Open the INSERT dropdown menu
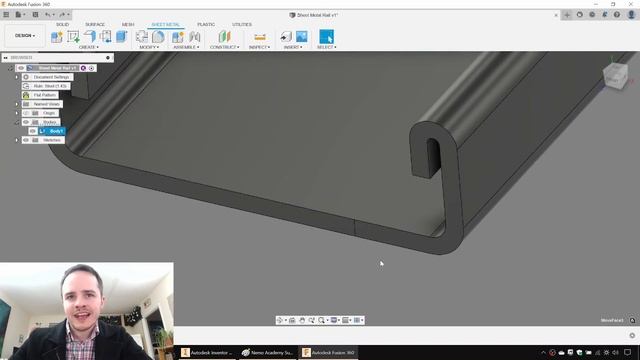640x360 pixels. coord(293,47)
